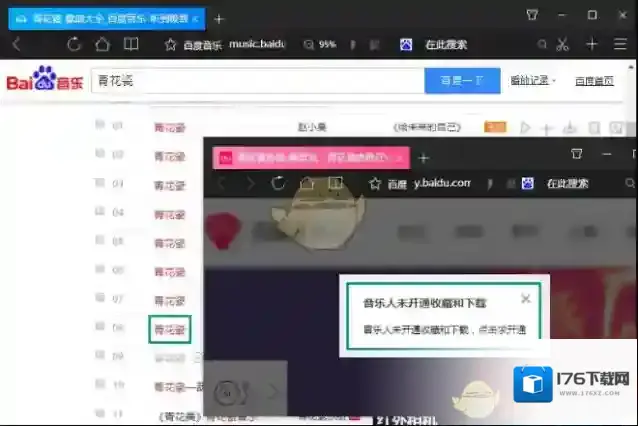Open the skin icon in y.baidu.com title bar
The height and width of the screenshot is (426, 638).
(x=577, y=154)
